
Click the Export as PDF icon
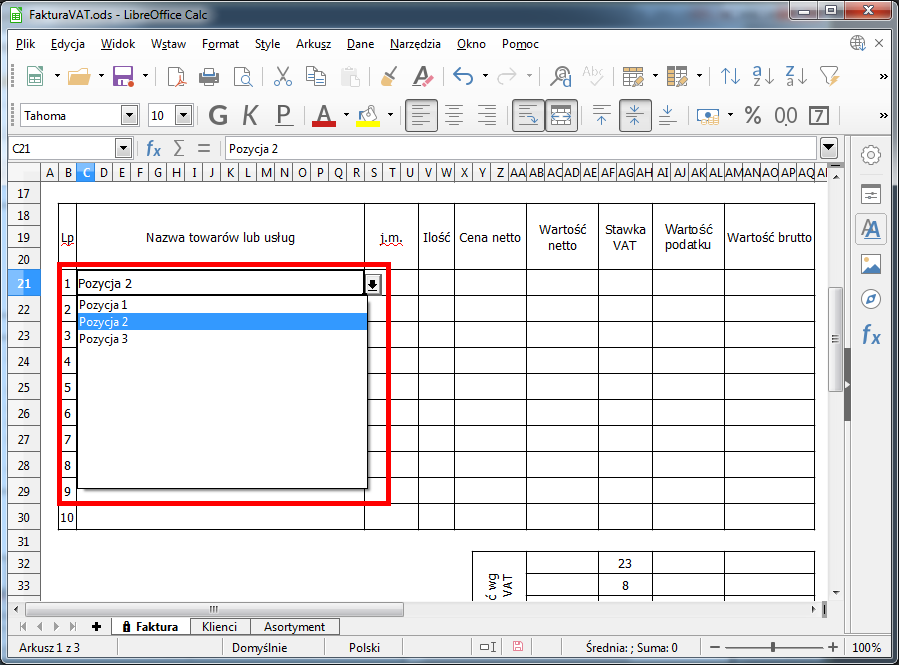pos(177,76)
